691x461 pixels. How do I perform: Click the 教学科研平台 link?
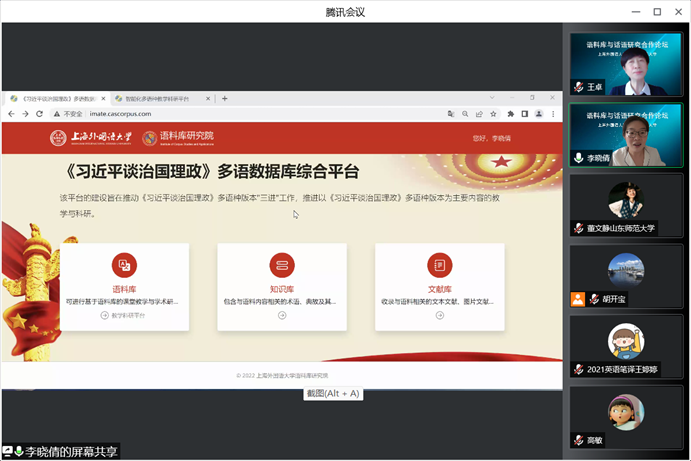(x=124, y=315)
